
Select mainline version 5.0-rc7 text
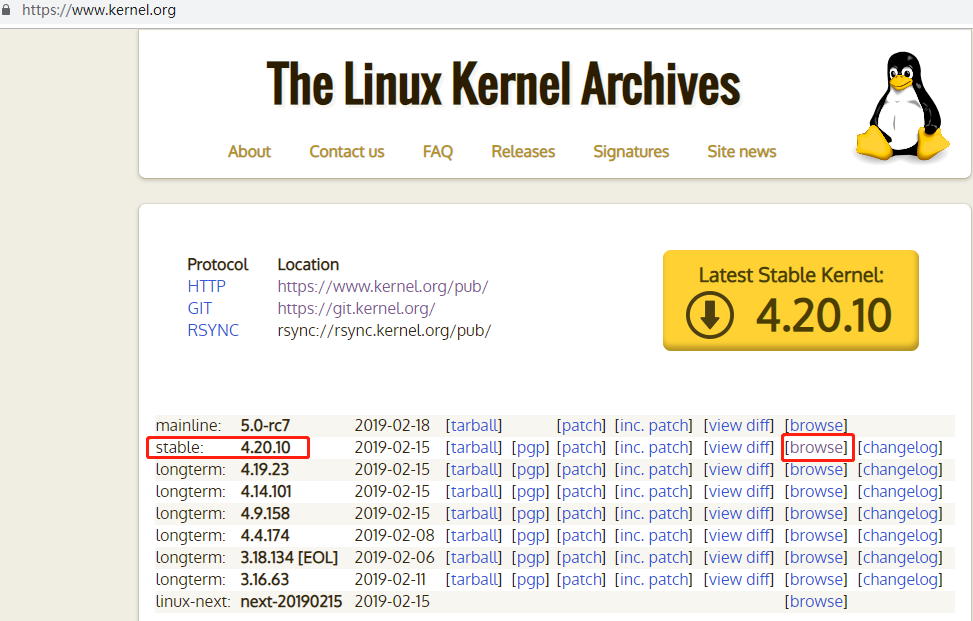[265, 426]
